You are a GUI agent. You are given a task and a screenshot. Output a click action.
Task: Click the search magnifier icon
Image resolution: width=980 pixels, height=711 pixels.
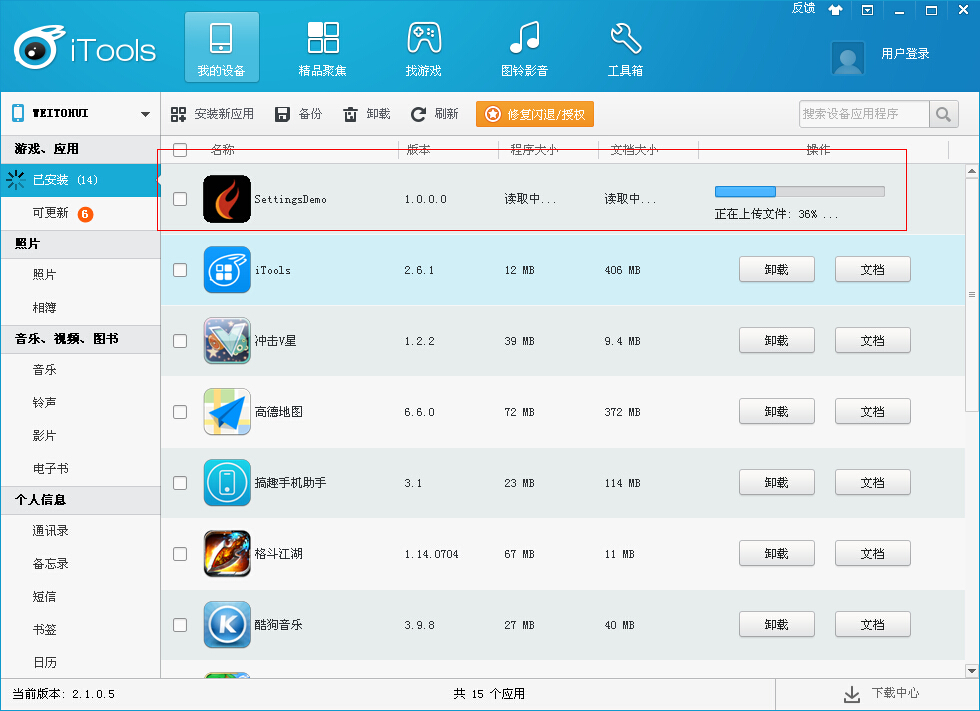[x=944, y=114]
